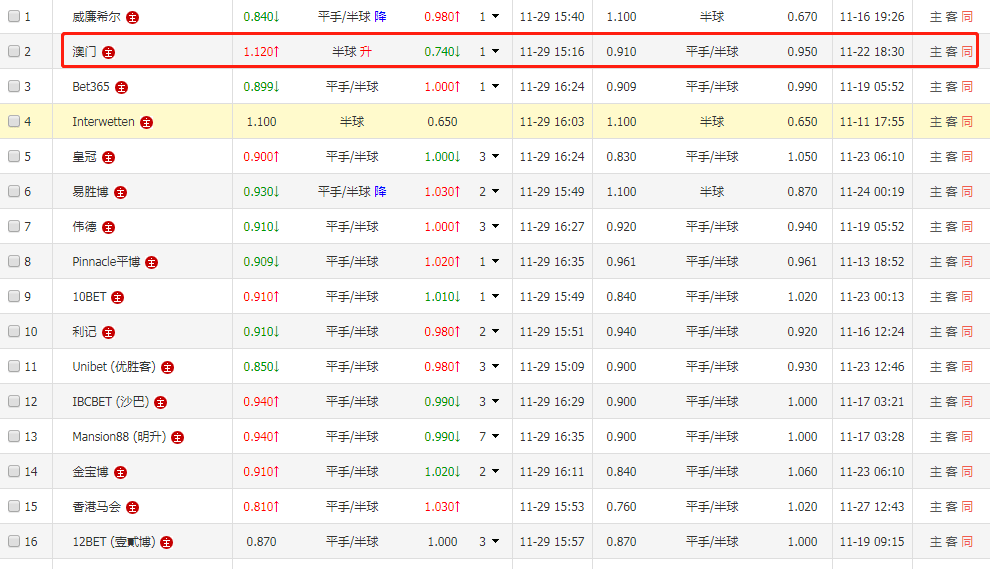Click the orange 同 link in 香港马会 row
This screenshot has height=569, width=990.
click(967, 506)
